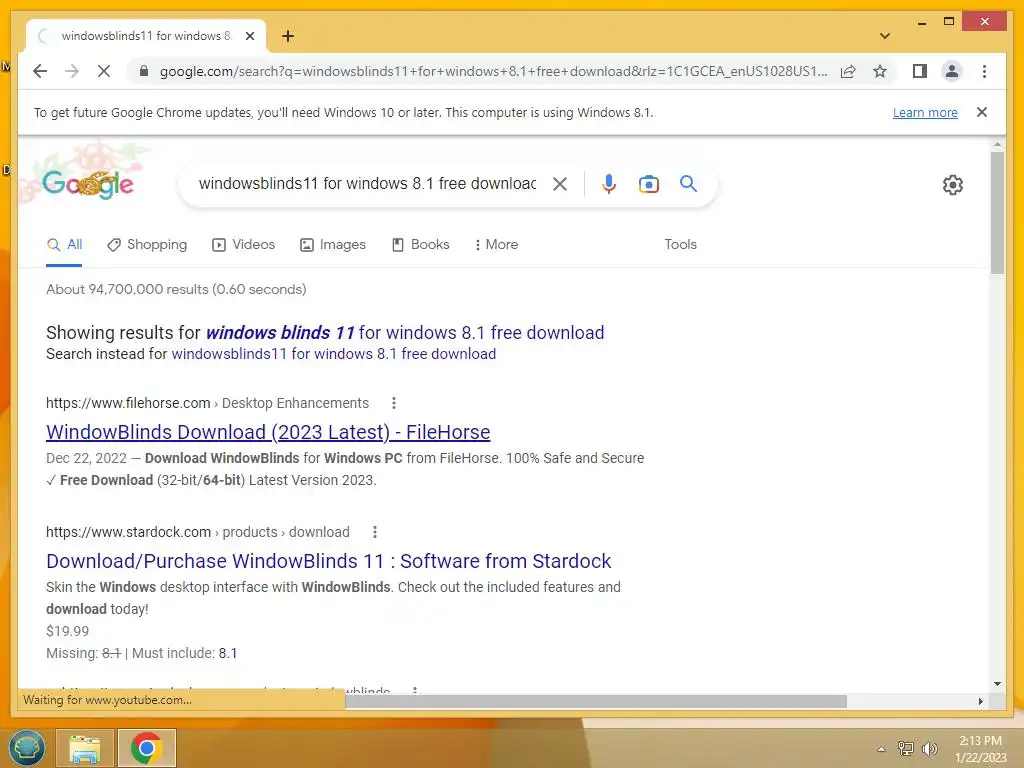Open WindowBlinds Download FileHorse result
Screen dimensions: 1024x768
[x=268, y=432]
